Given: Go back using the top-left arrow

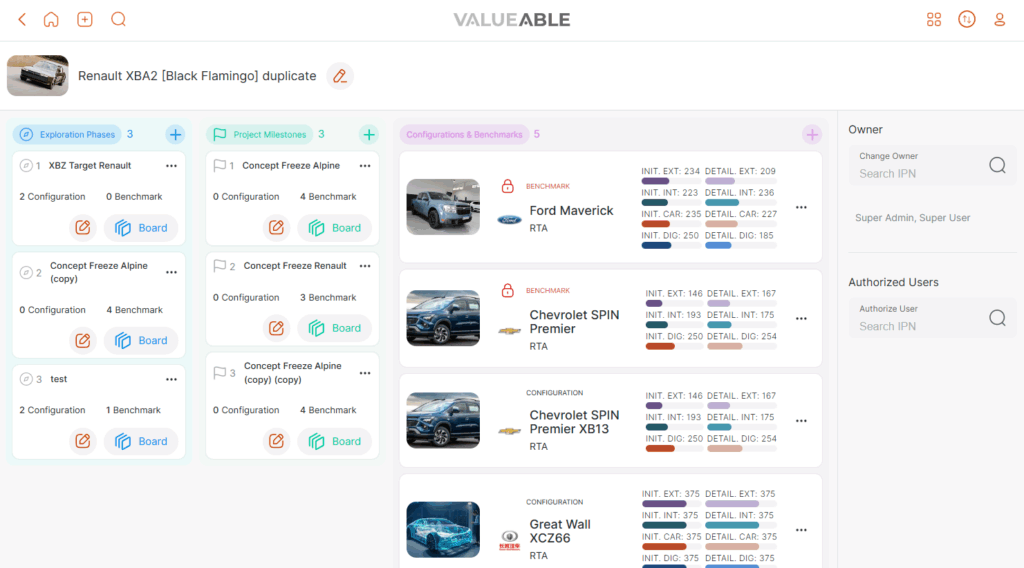Looking at the screenshot, I should point(22,20).
